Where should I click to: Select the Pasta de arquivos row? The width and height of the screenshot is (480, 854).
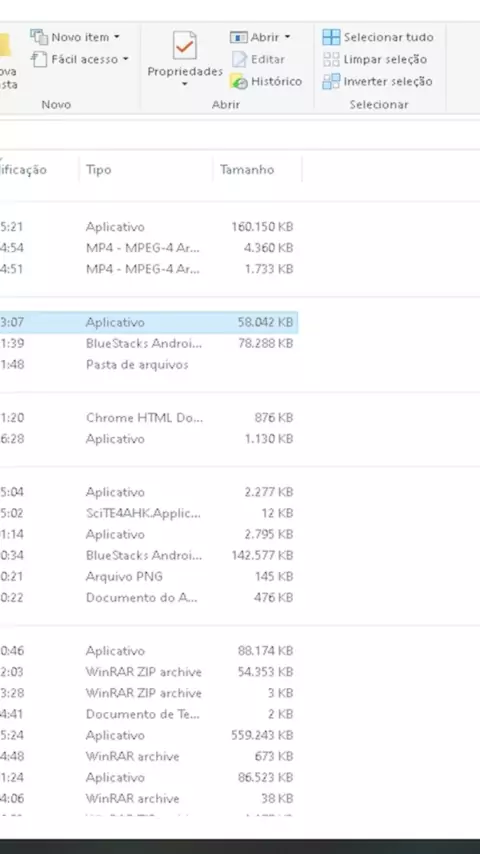pyautogui.click(x=149, y=364)
